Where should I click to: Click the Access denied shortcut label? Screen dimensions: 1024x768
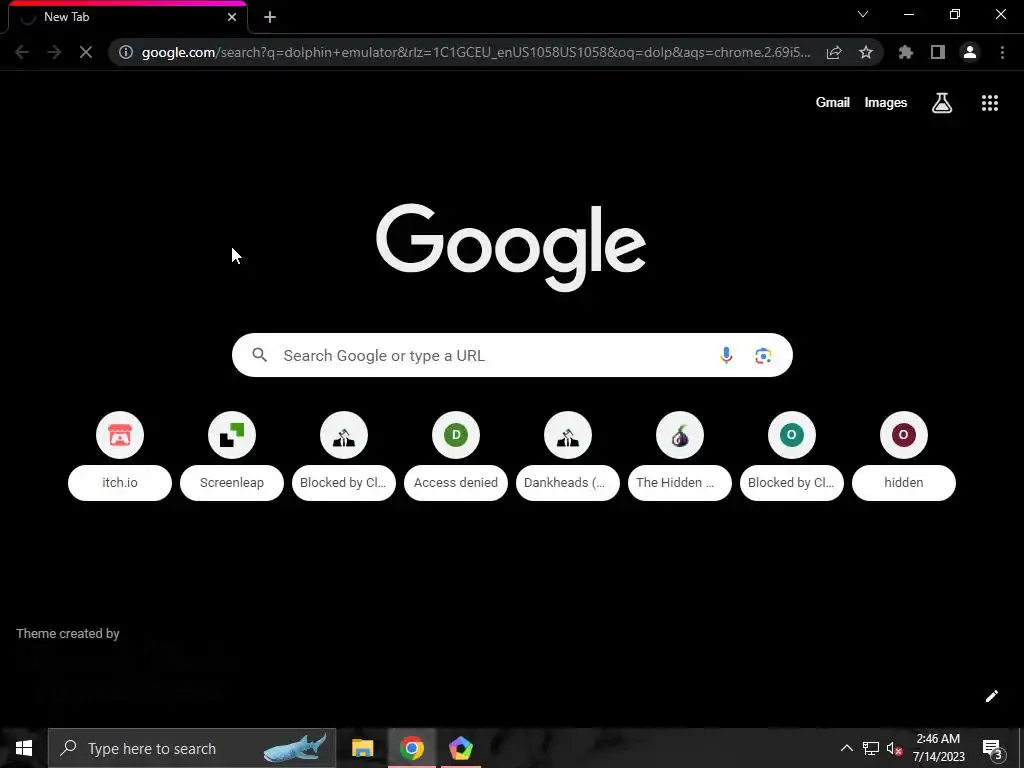tap(456, 483)
